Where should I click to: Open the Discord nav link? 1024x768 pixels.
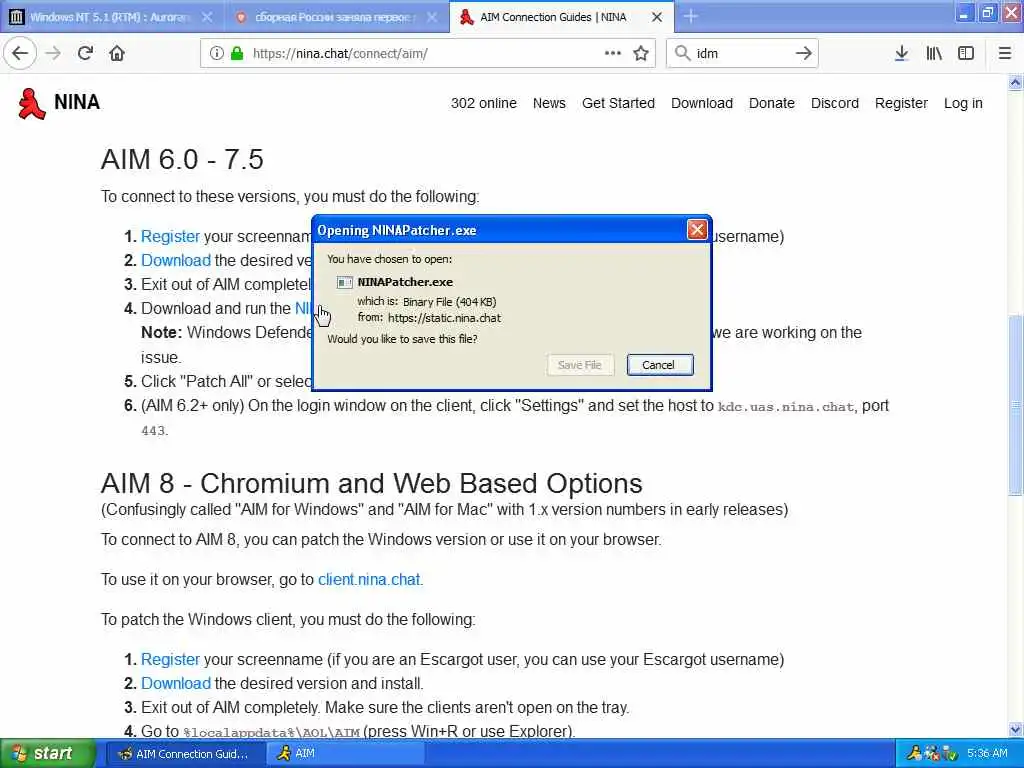tap(835, 103)
